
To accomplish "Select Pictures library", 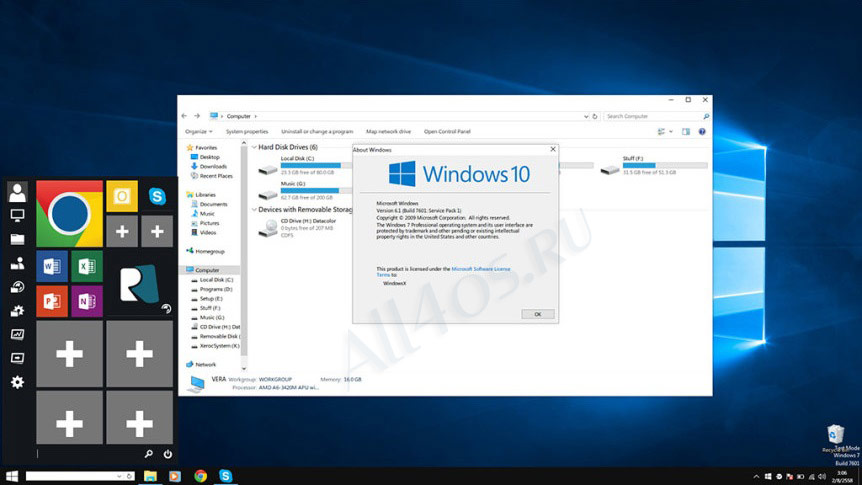I will click(x=209, y=223).
